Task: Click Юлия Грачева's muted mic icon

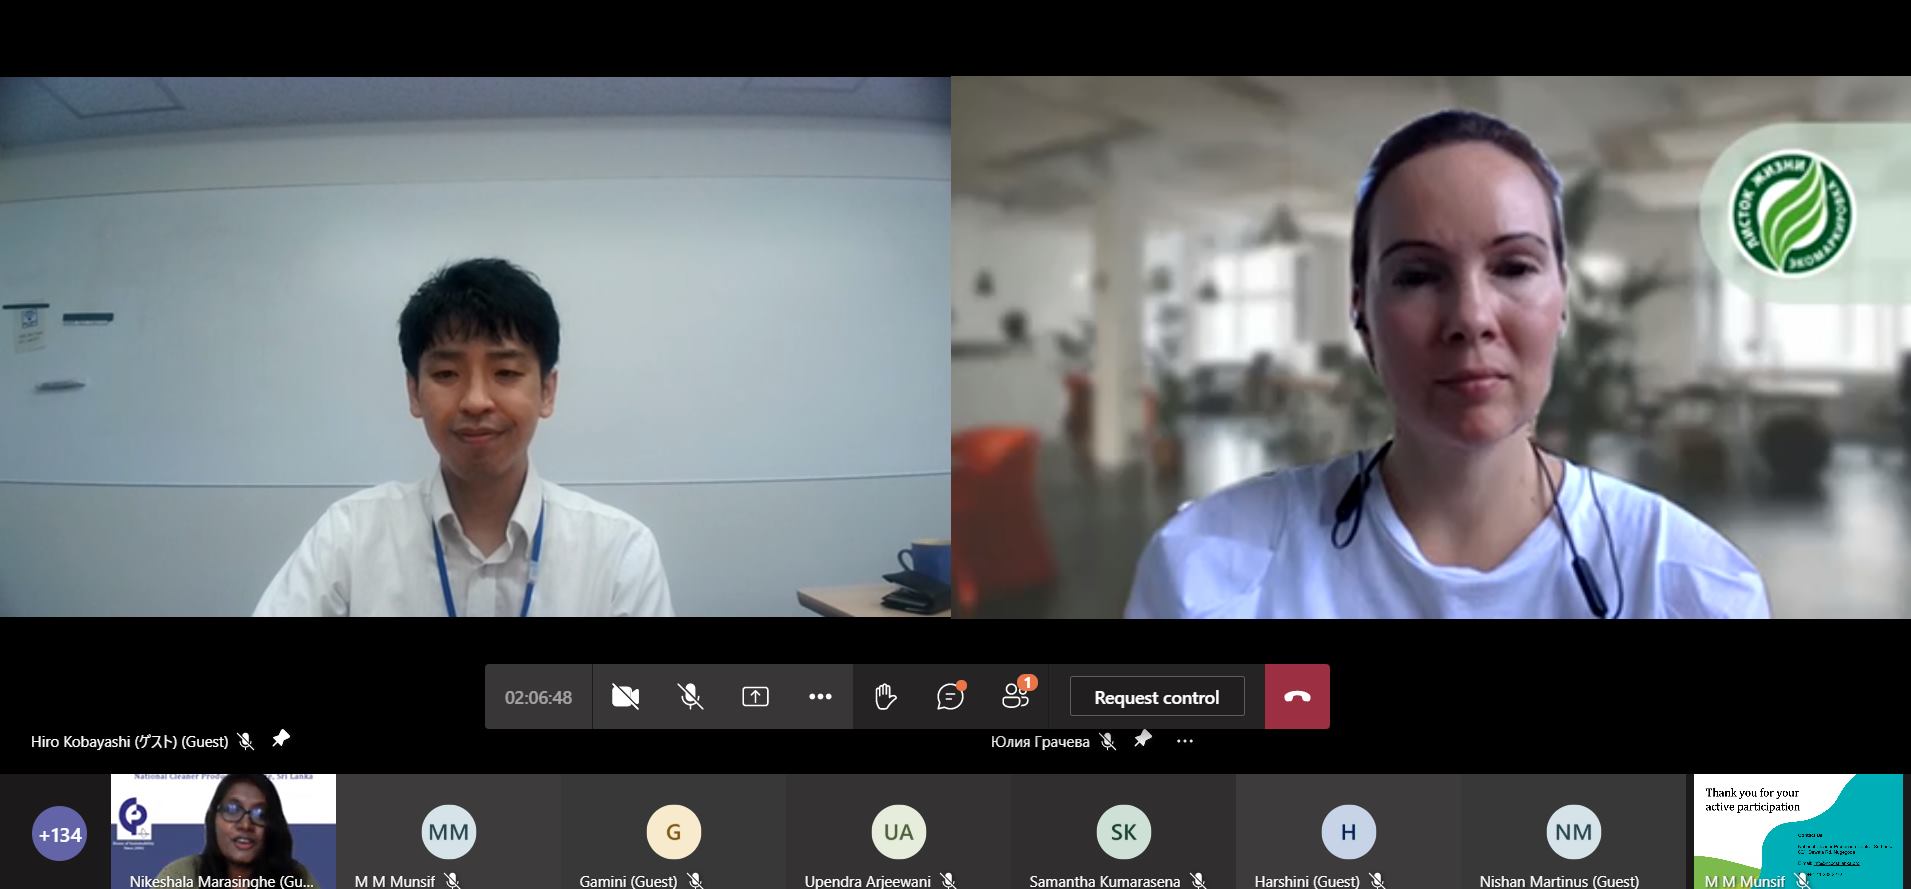Action: (1107, 742)
